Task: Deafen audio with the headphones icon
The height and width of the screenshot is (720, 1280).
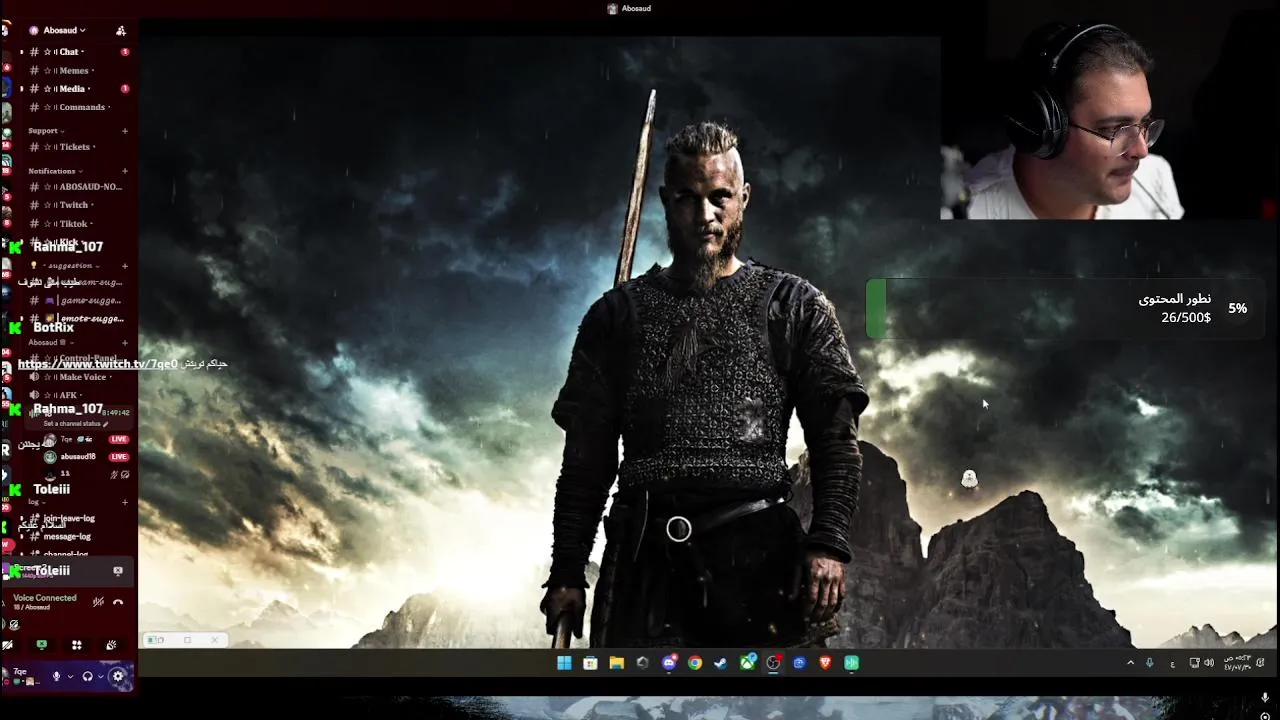Action: point(88,676)
